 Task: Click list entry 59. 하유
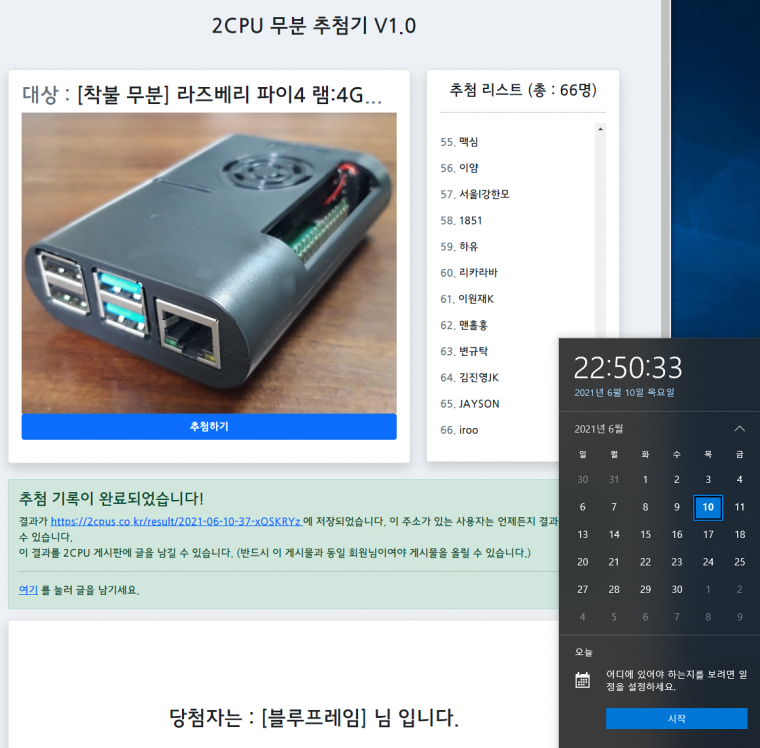coord(459,246)
